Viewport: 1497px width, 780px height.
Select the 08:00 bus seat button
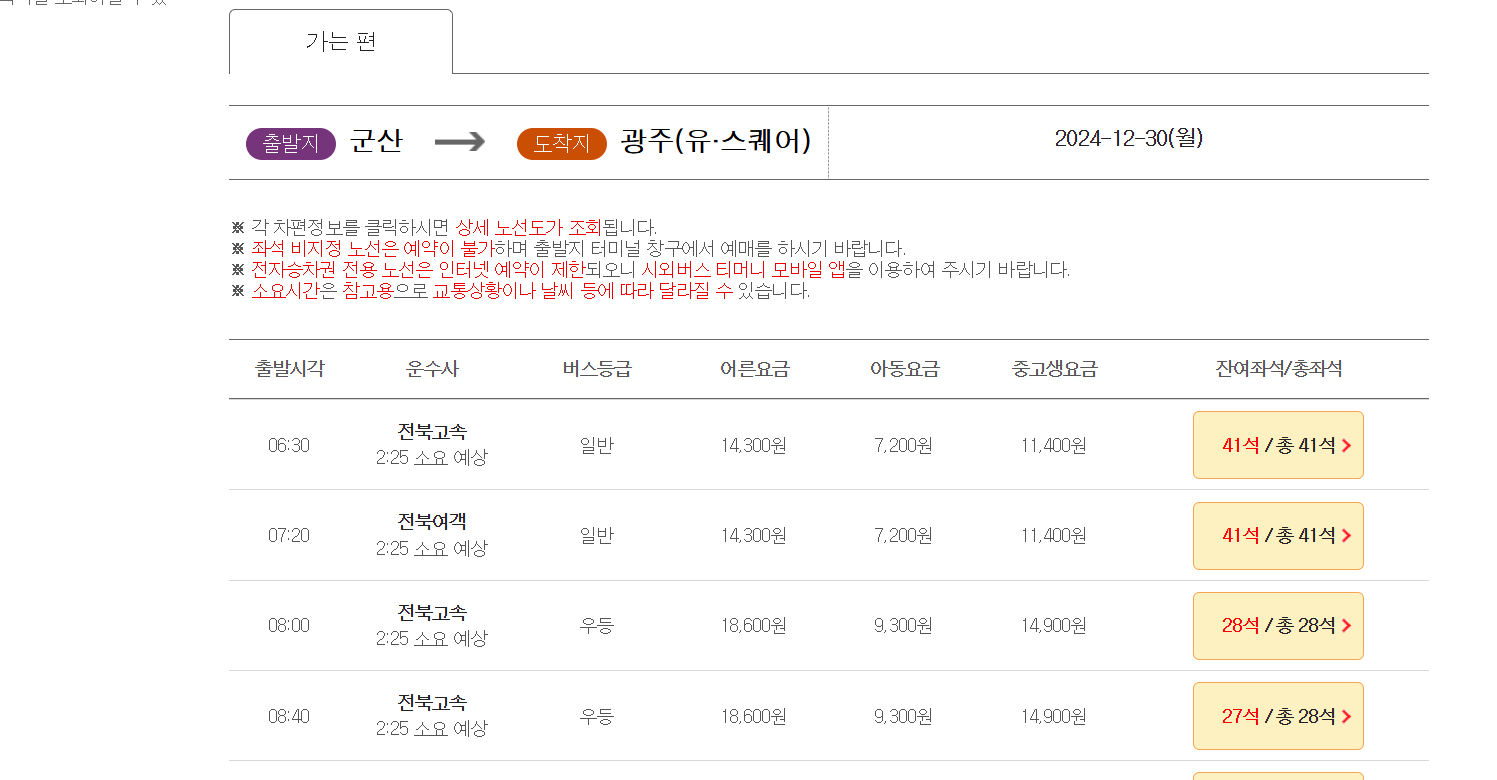click(1278, 626)
